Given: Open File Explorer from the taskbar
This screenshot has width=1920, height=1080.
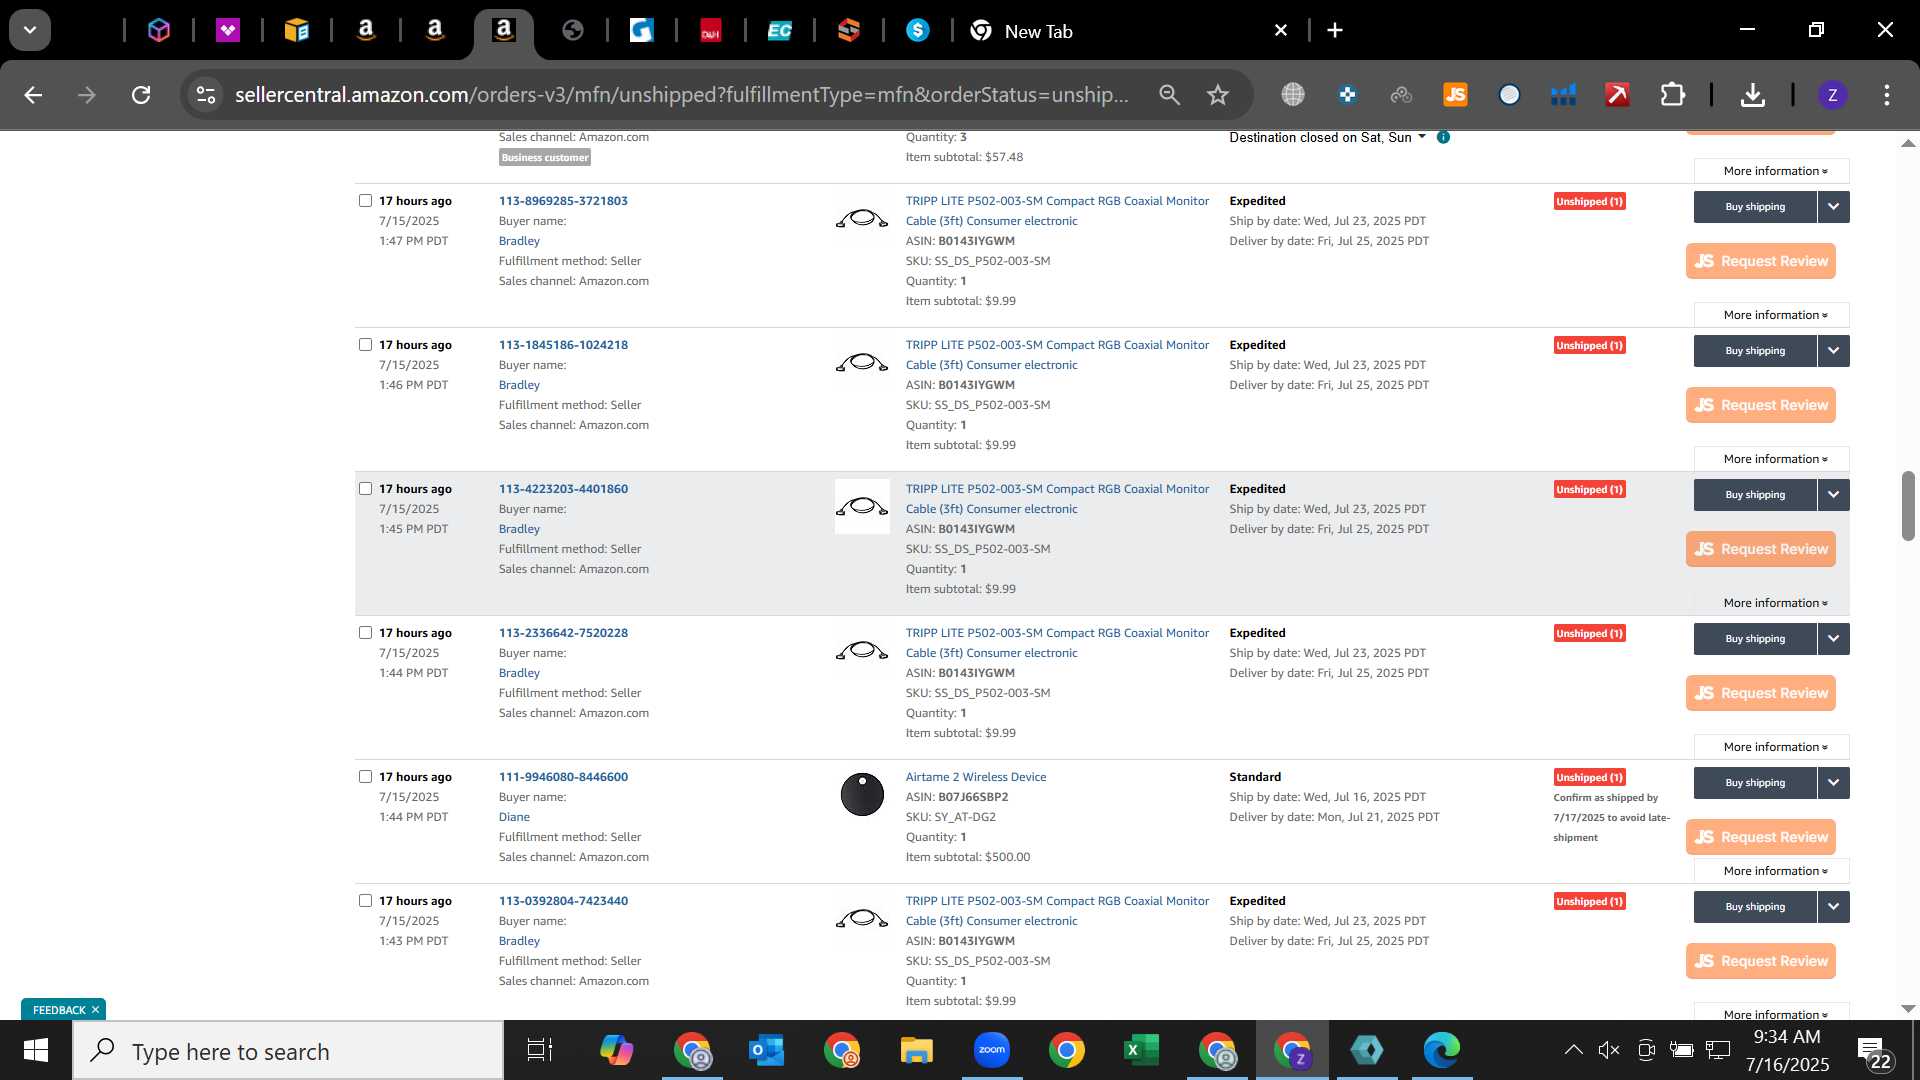Looking at the screenshot, I should pyautogui.click(x=916, y=1051).
